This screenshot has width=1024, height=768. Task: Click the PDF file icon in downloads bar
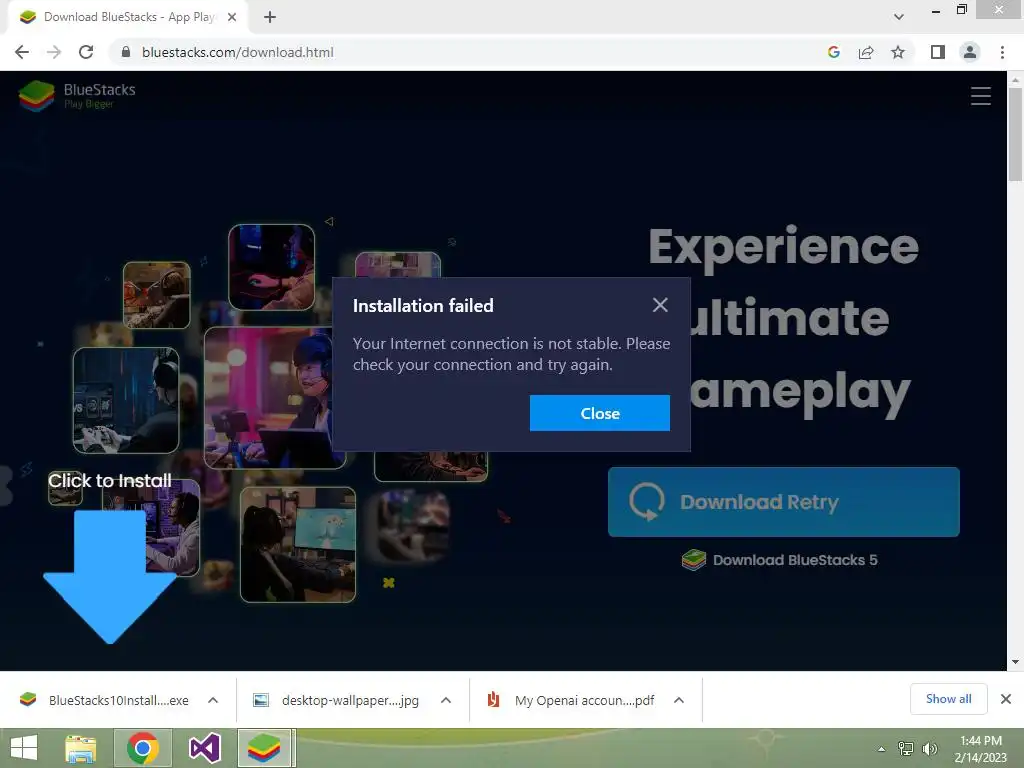494,700
